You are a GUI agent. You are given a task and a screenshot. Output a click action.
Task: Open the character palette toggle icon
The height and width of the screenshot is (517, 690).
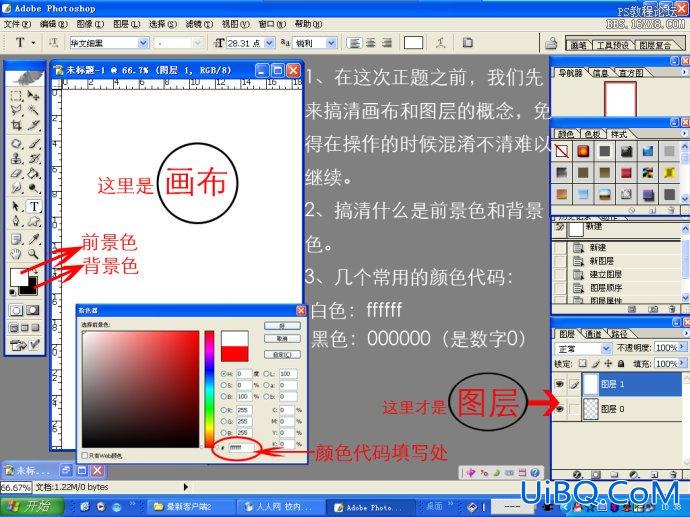[x=467, y=43]
